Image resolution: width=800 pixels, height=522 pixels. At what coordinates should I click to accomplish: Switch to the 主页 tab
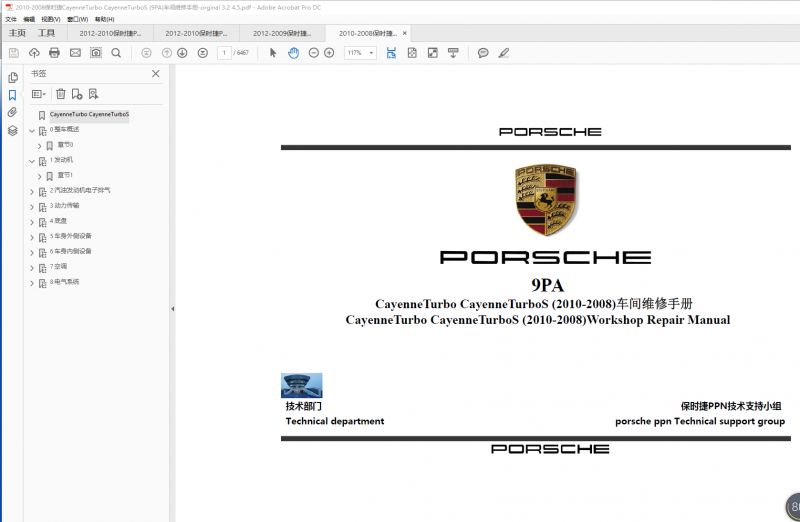[x=17, y=33]
